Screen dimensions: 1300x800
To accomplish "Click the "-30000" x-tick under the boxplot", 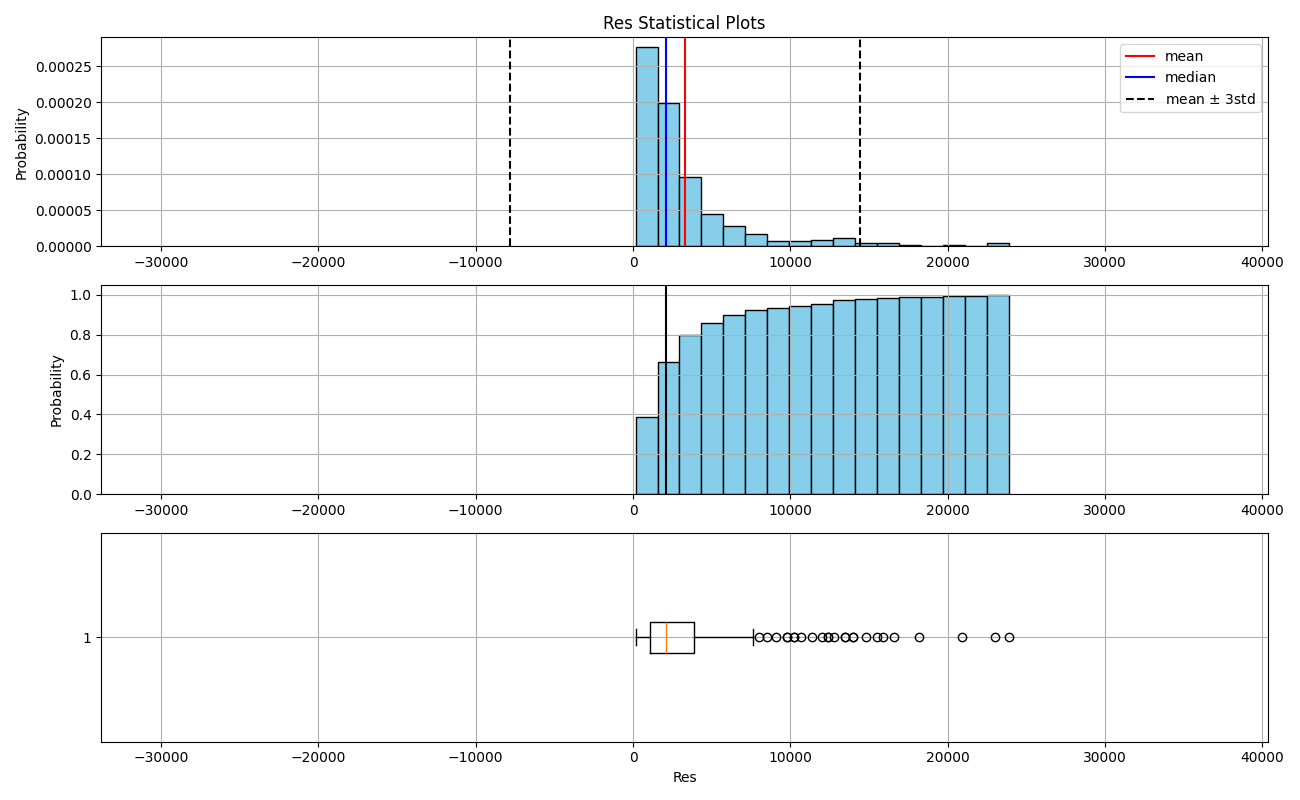I will point(161,757).
